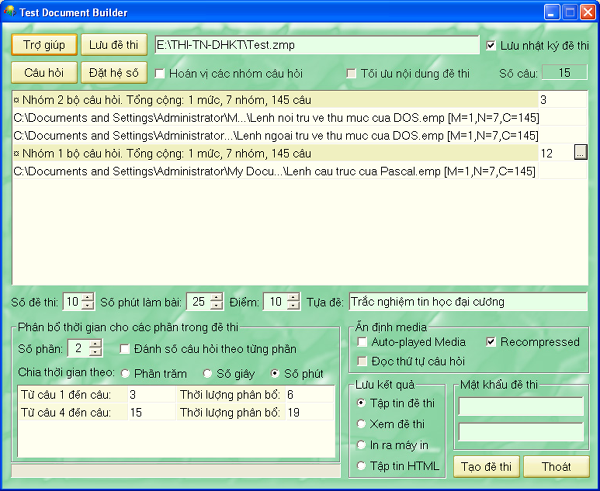This screenshot has width=600, height=491.
Task: Click Thời lượng phân bổ value 19
Action: click(x=310, y=413)
